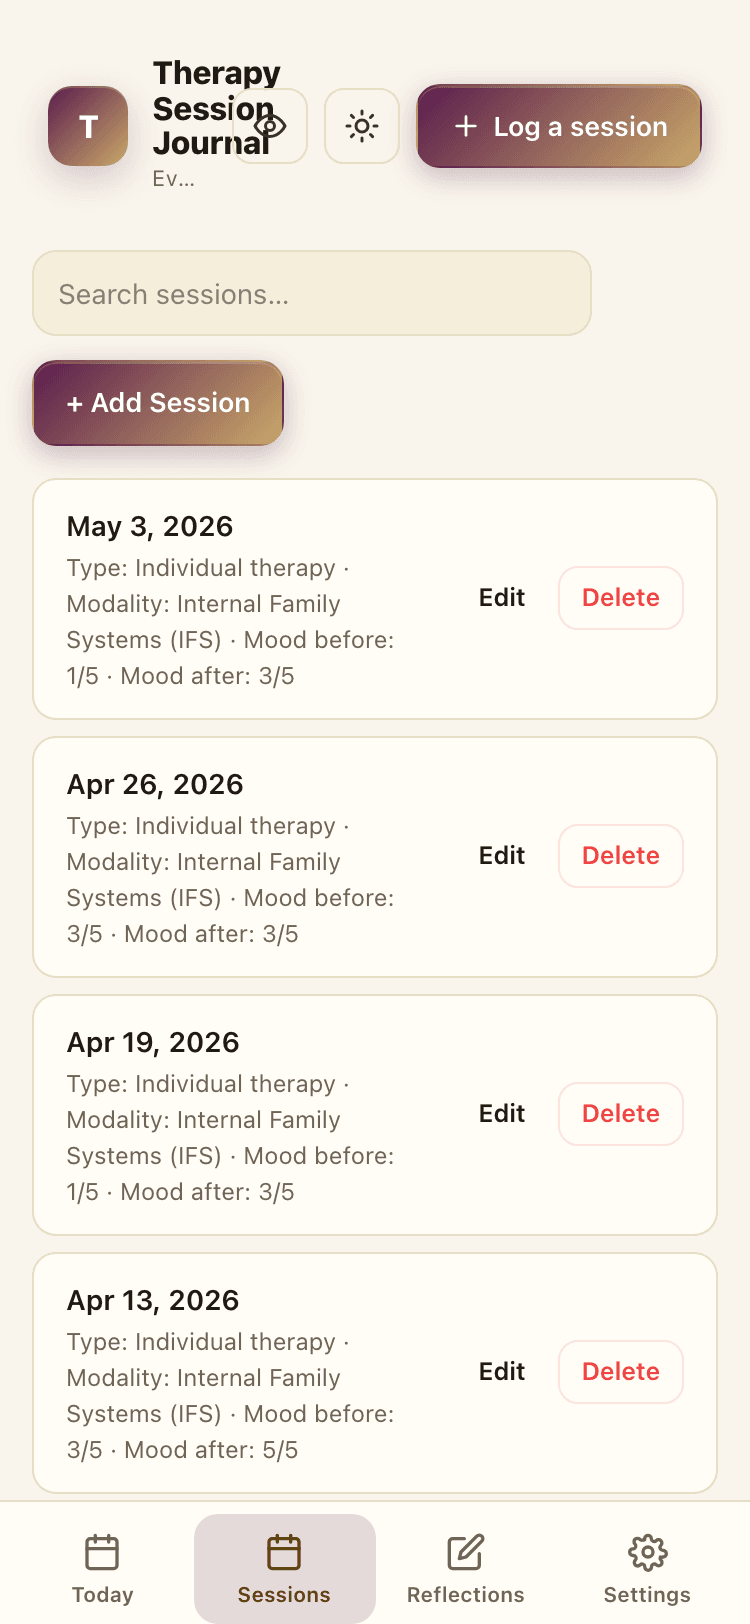Click the + Add Session button
750x1624 pixels.
coord(158,403)
